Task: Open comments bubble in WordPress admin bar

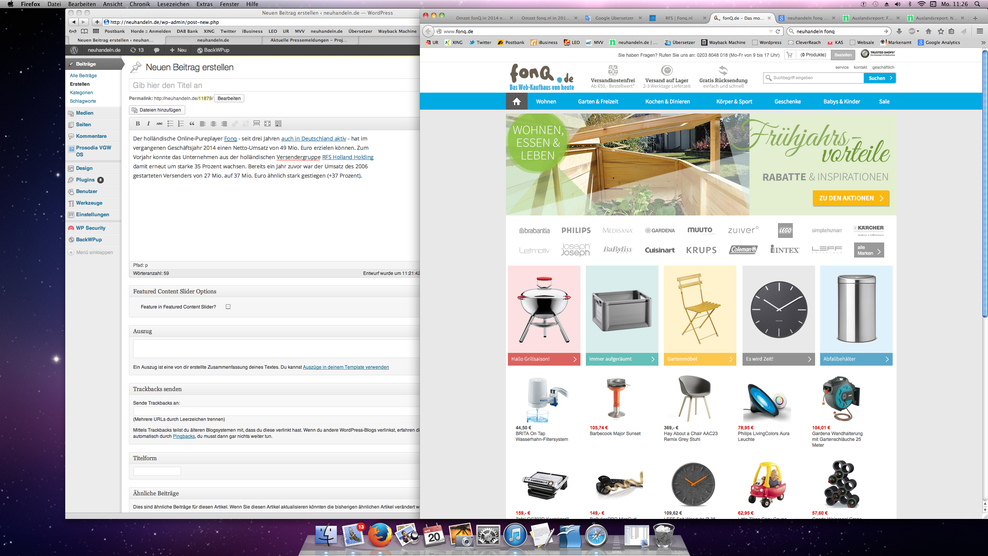Action: (156, 50)
